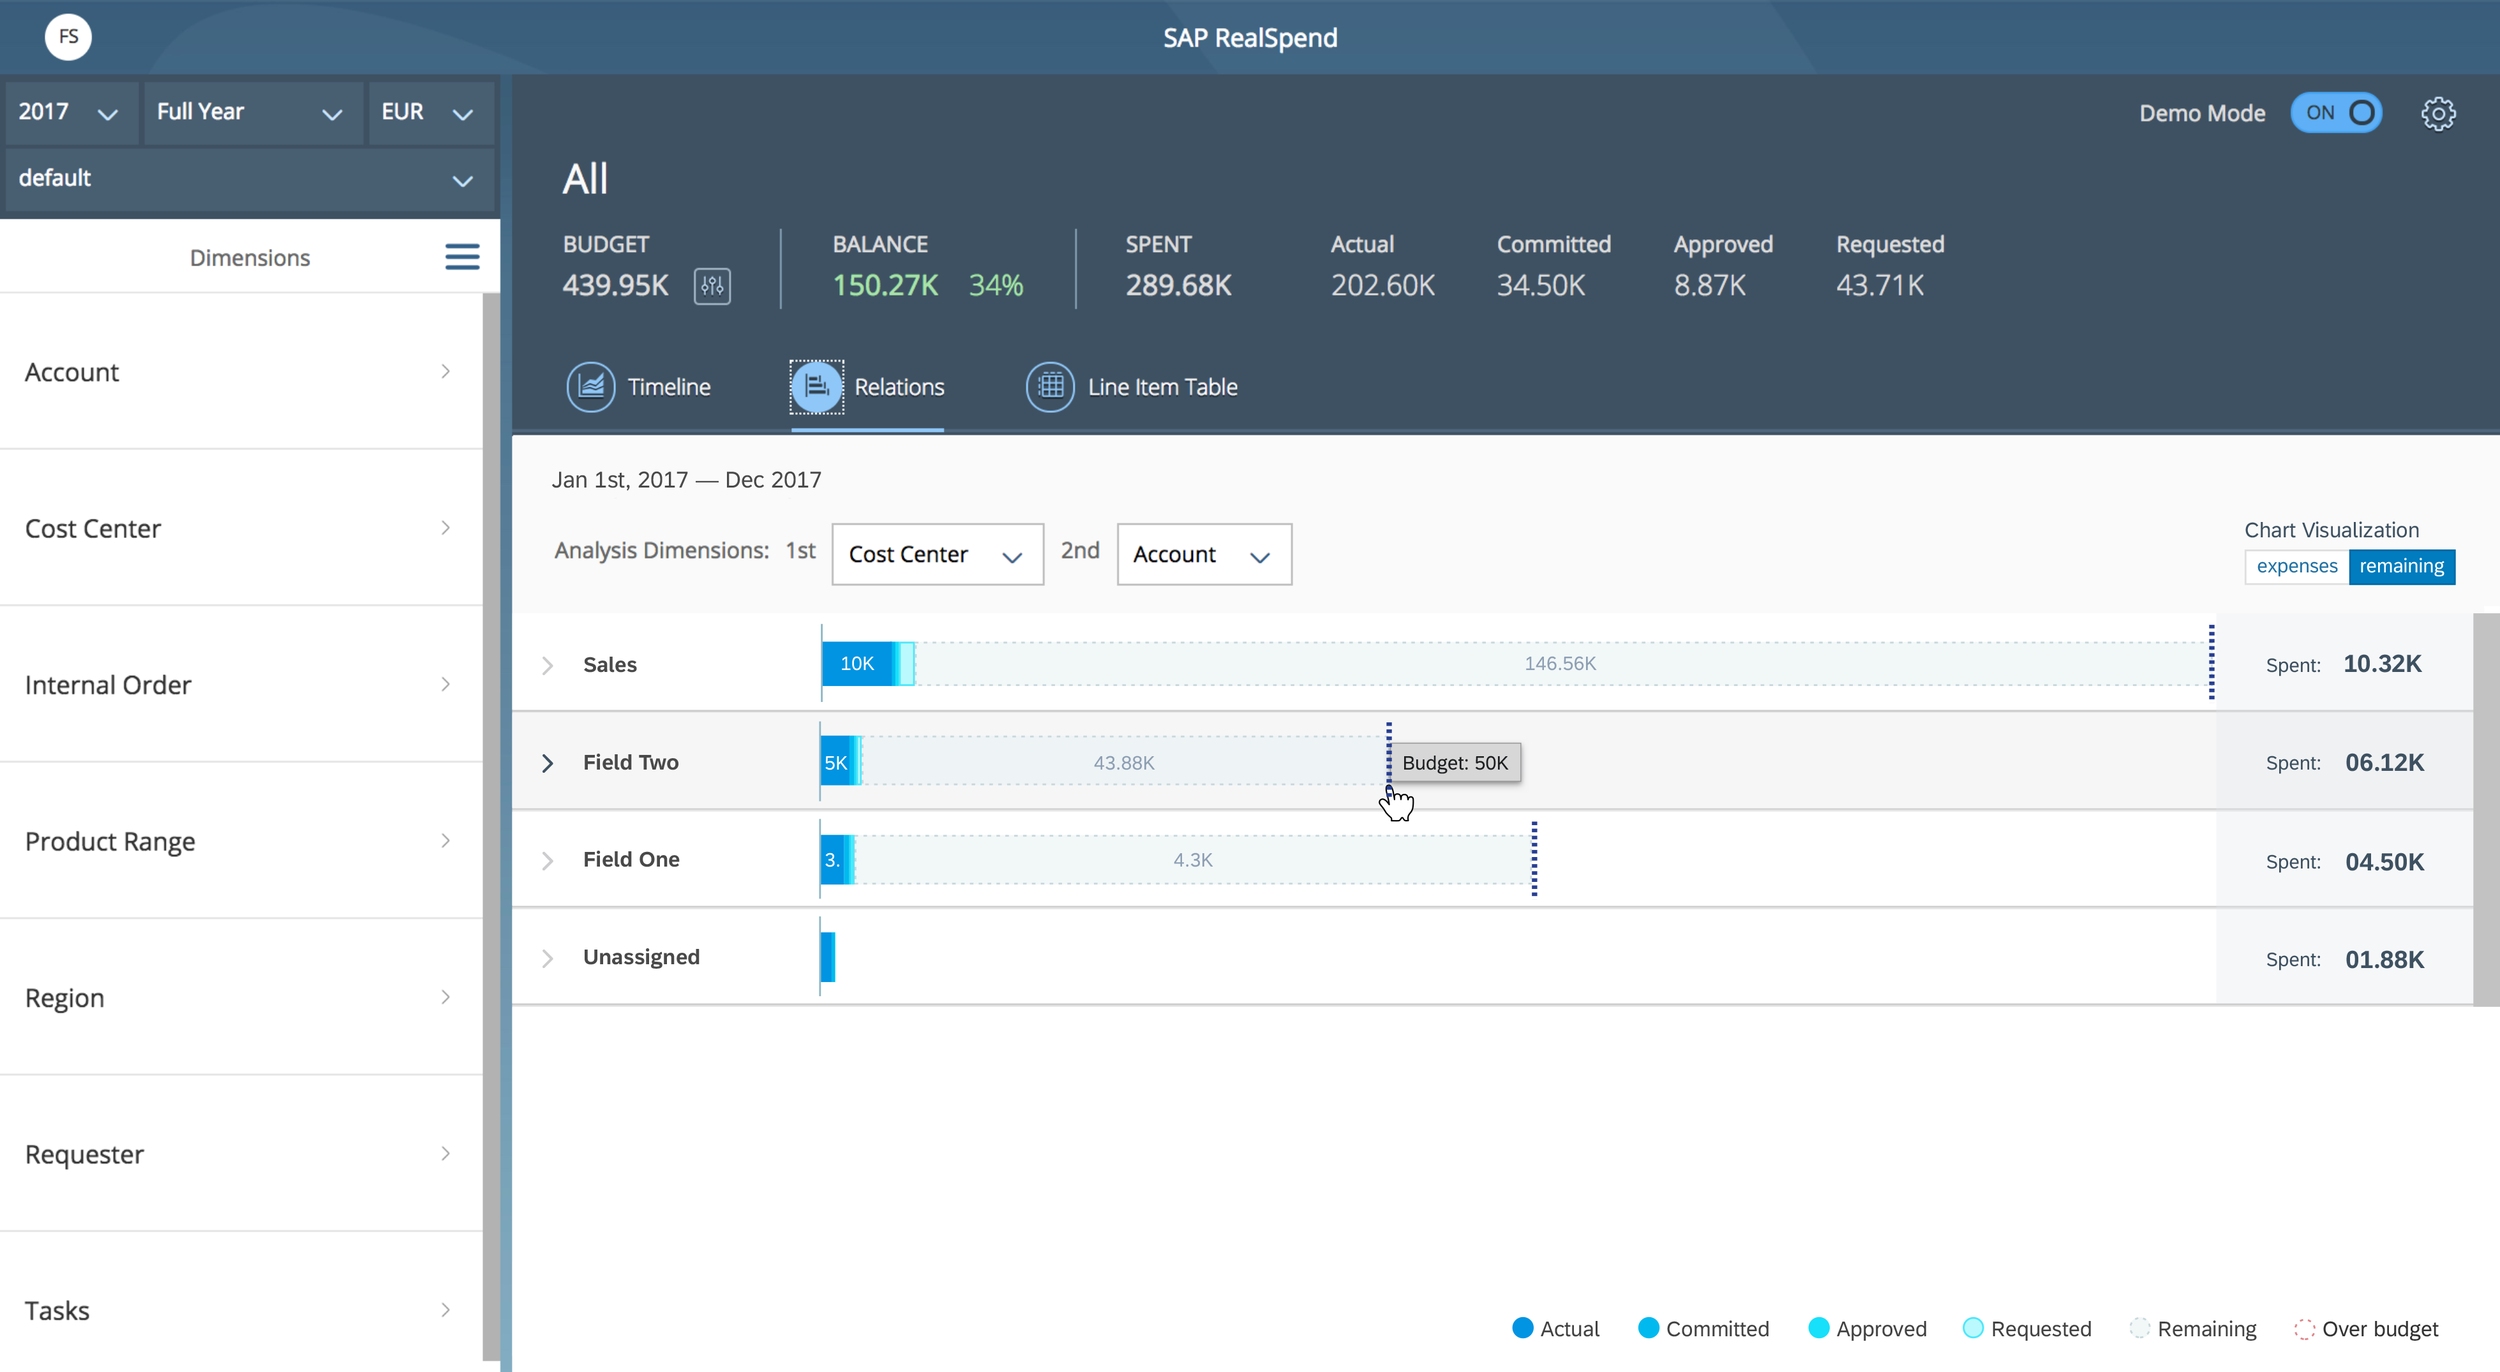The image size is (2500, 1372).
Task: Click the Remaining legend dot
Action: 2139,1328
